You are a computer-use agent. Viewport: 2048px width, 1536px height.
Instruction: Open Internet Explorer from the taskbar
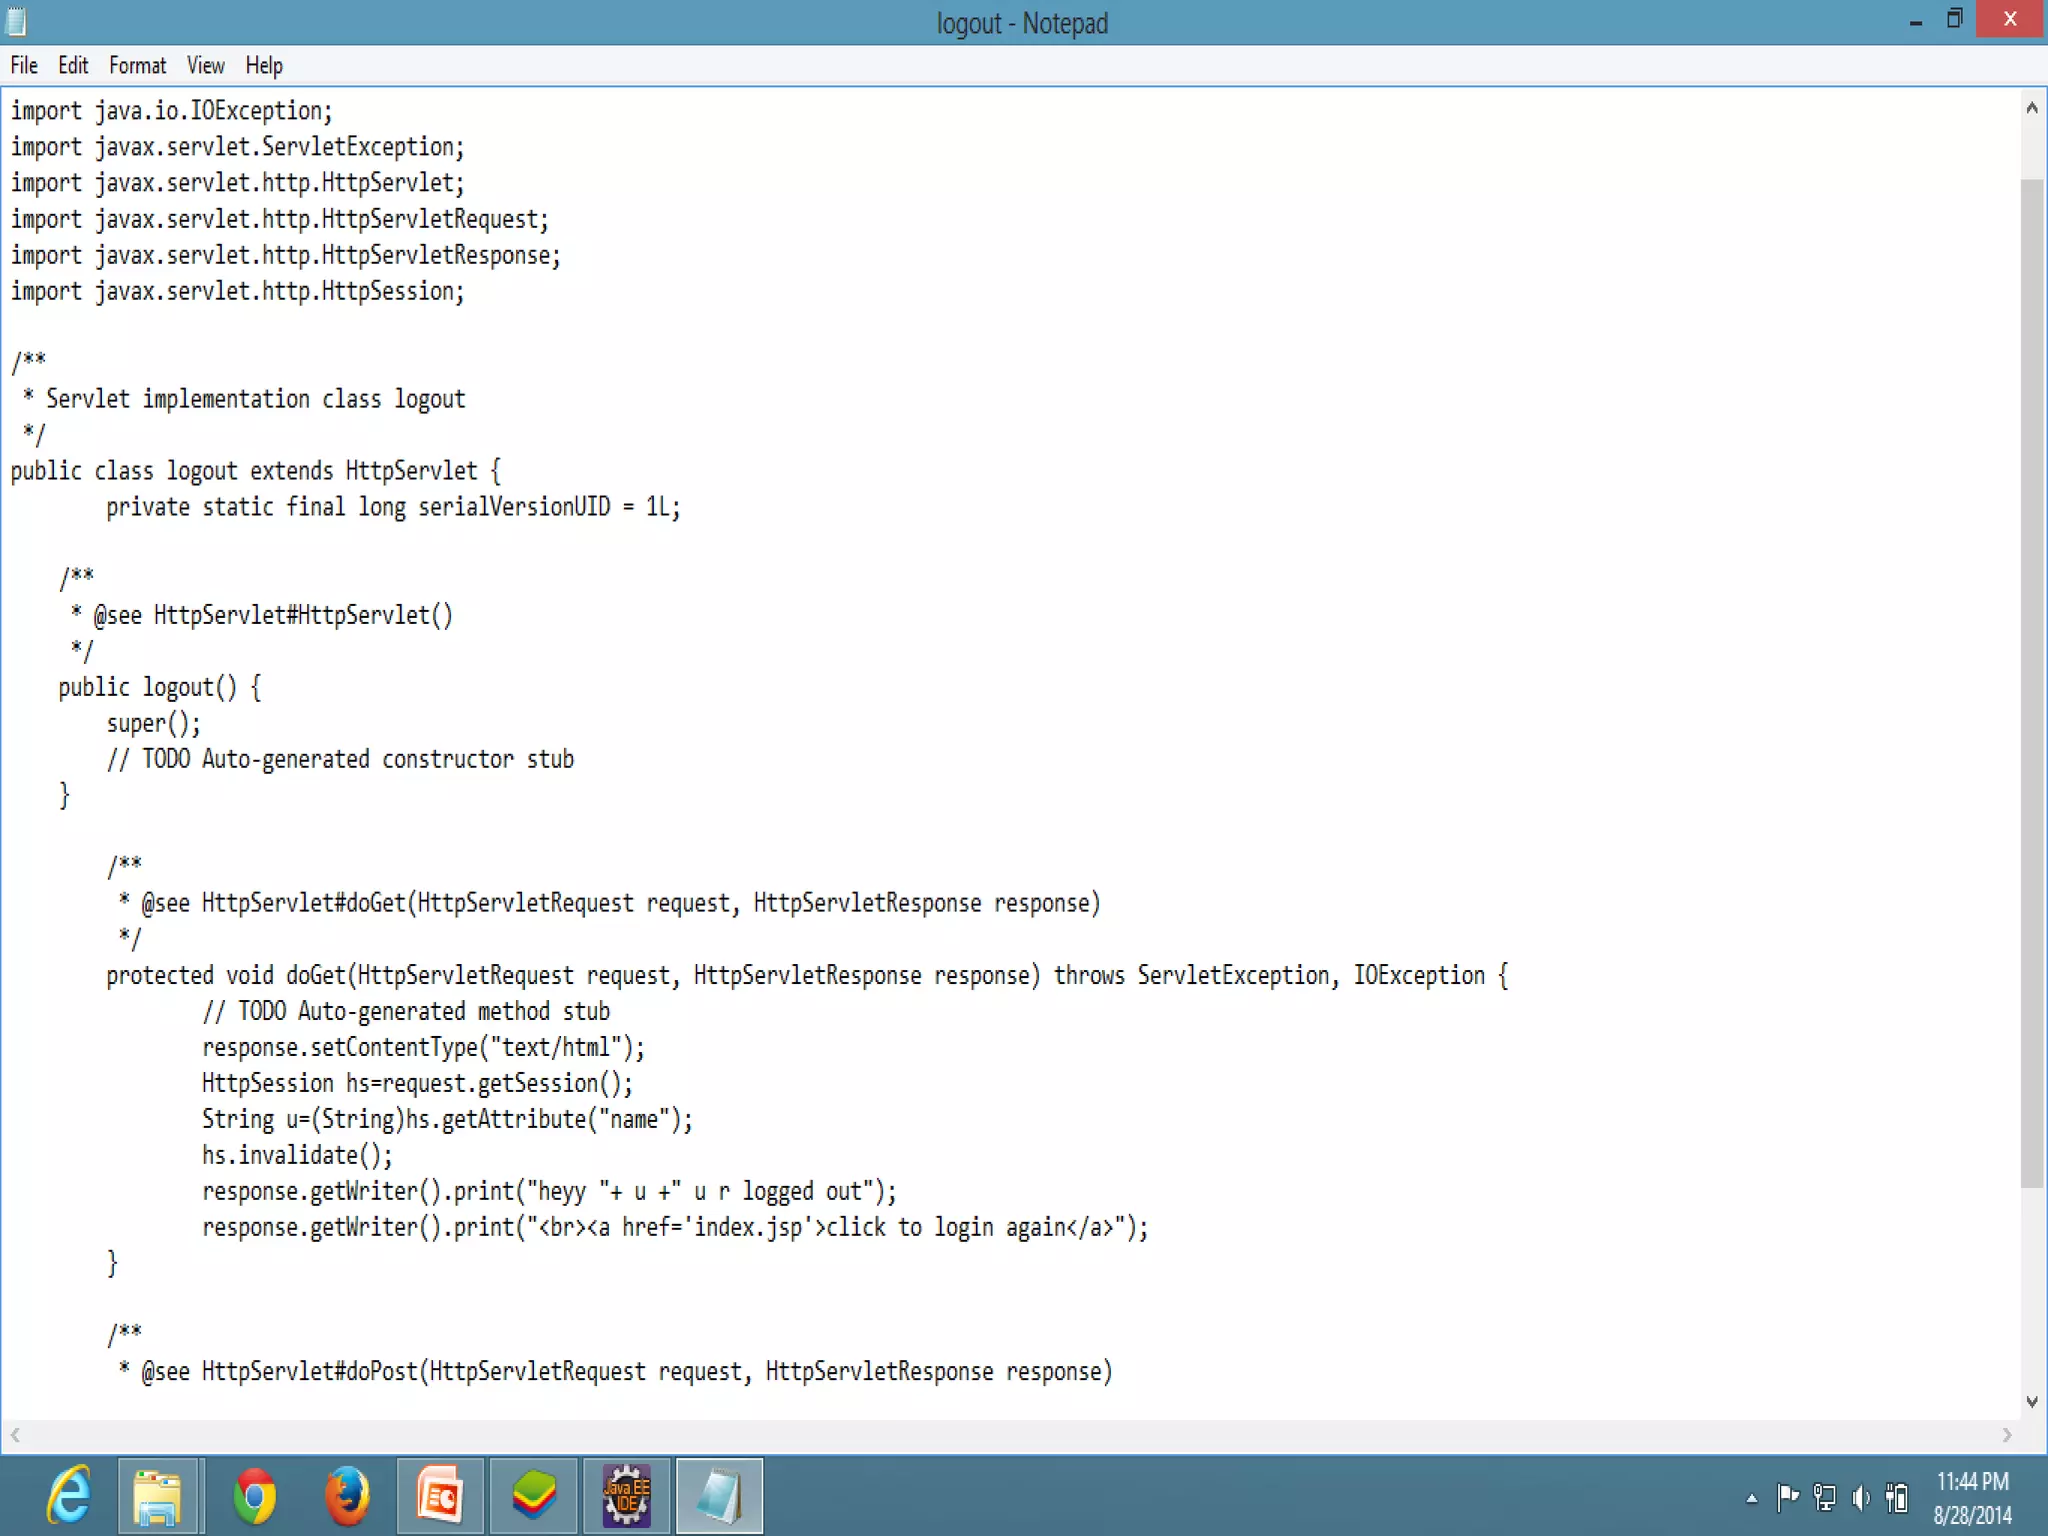(x=68, y=1497)
